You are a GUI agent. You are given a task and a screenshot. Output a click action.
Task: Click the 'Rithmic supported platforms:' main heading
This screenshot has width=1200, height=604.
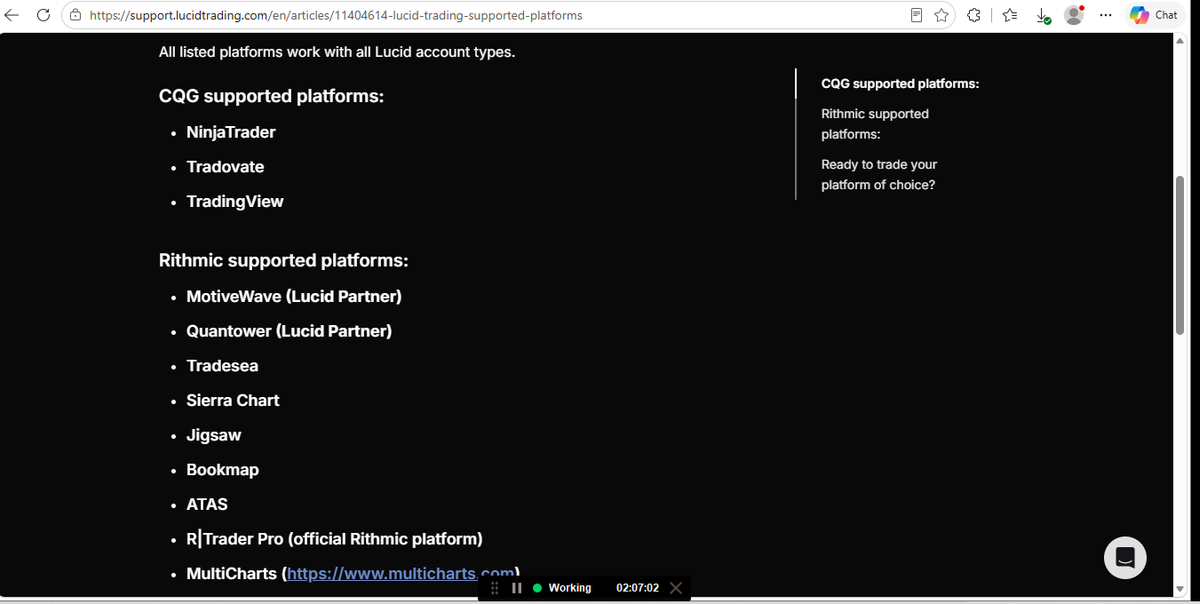283,261
